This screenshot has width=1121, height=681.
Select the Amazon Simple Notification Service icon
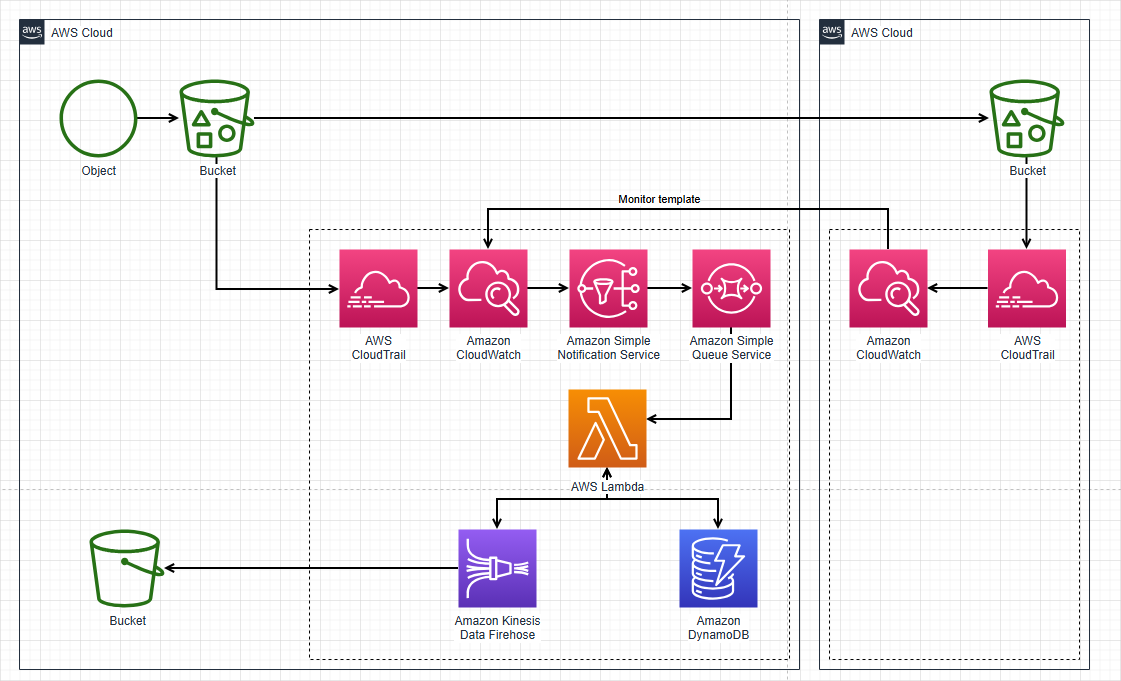click(608, 288)
